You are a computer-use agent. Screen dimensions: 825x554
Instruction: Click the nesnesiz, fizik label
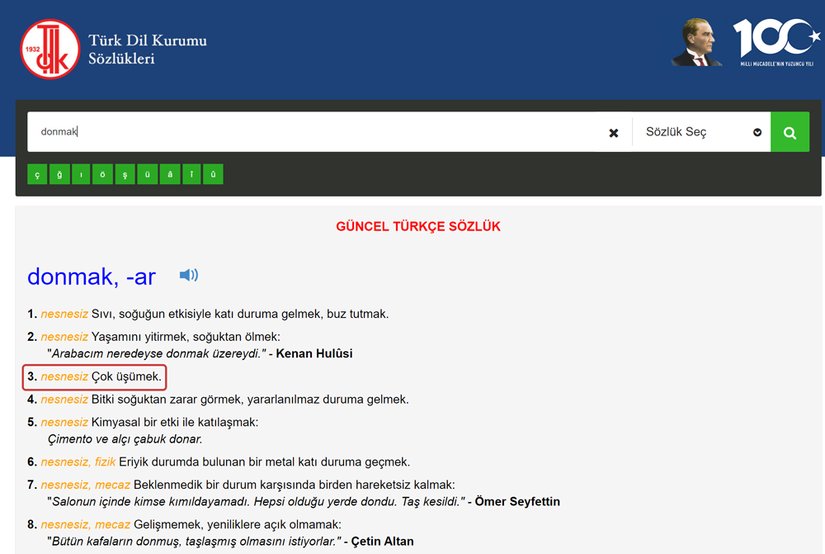click(x=78, y=462)
